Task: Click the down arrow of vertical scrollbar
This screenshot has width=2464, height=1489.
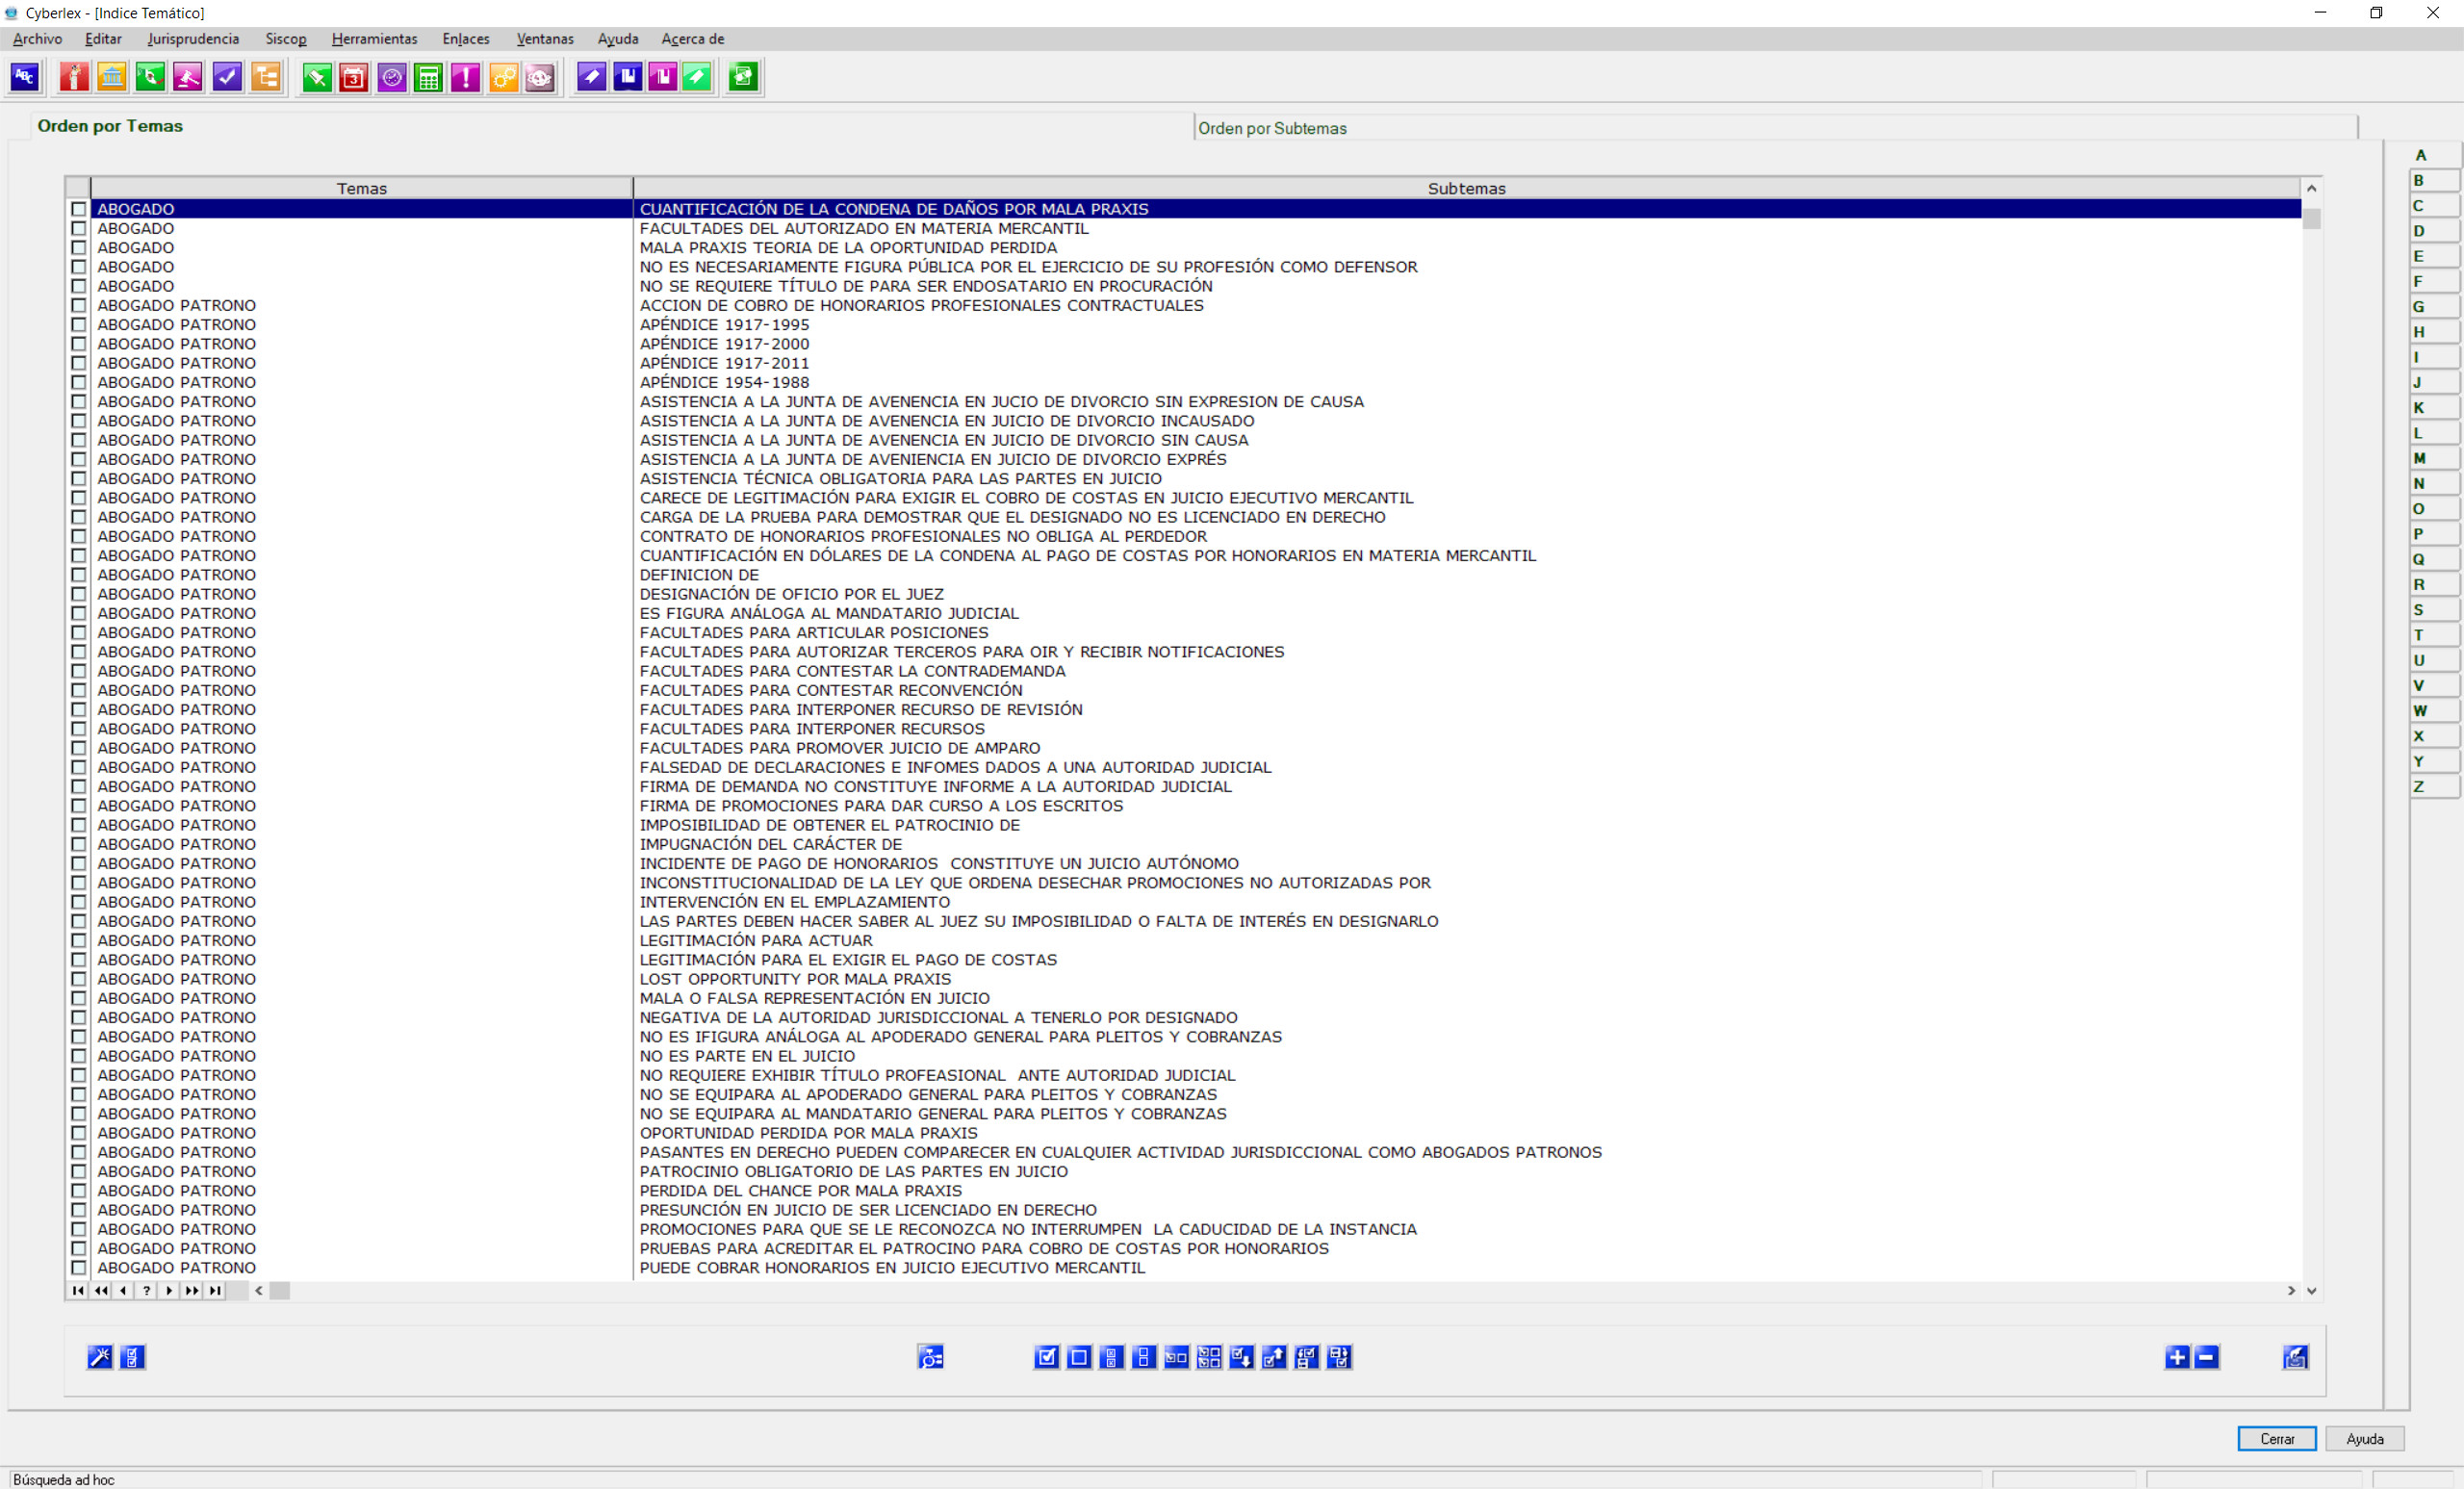Action: coord(2311,1291)
